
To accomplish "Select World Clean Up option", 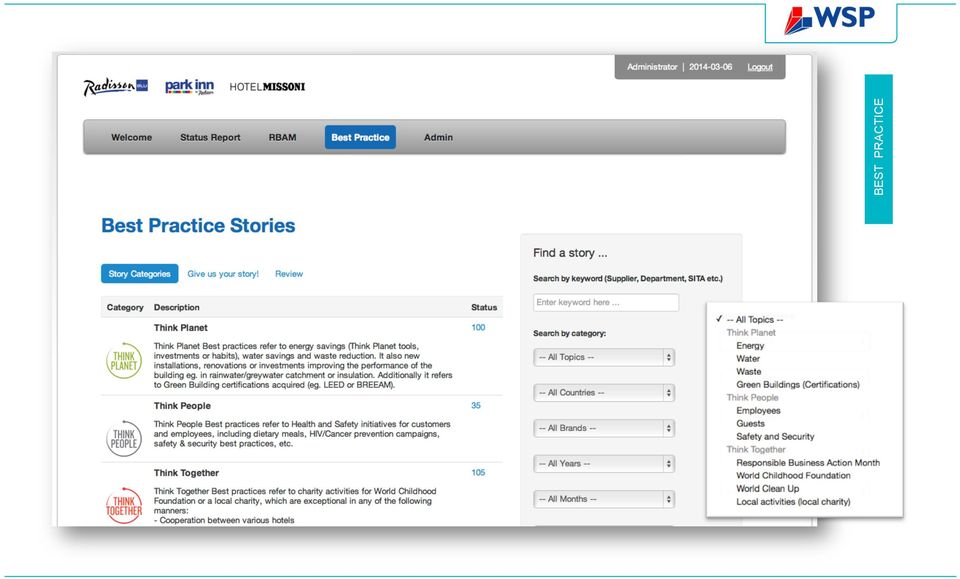I will click(x=768, y=488).
